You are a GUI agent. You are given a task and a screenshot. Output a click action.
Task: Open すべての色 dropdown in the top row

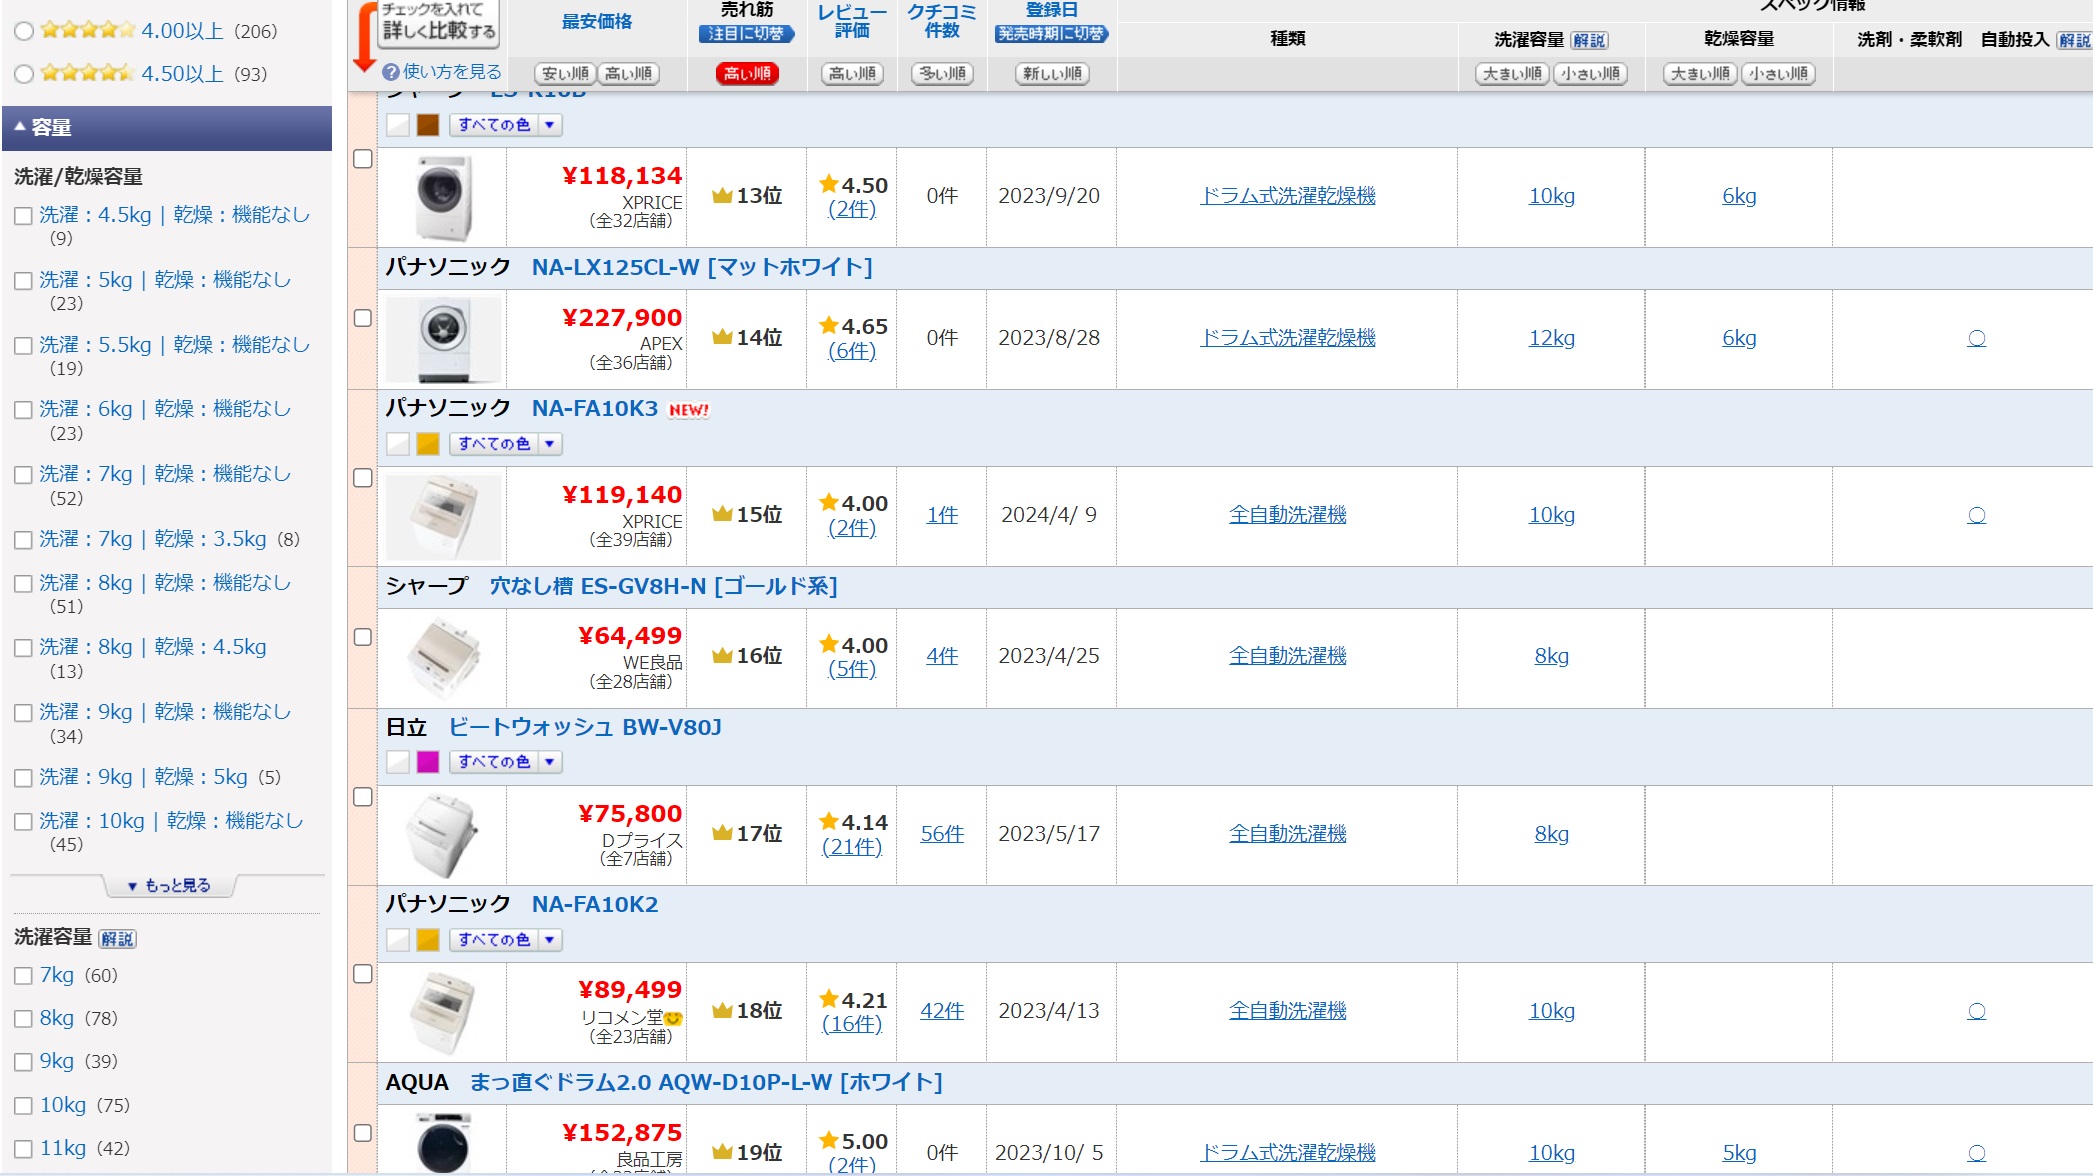[506, 125]
